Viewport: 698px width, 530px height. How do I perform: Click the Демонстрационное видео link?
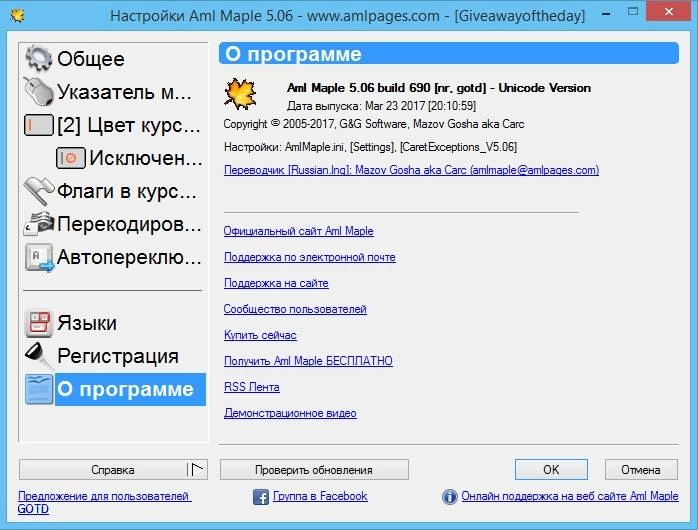(x=290, y=413)
